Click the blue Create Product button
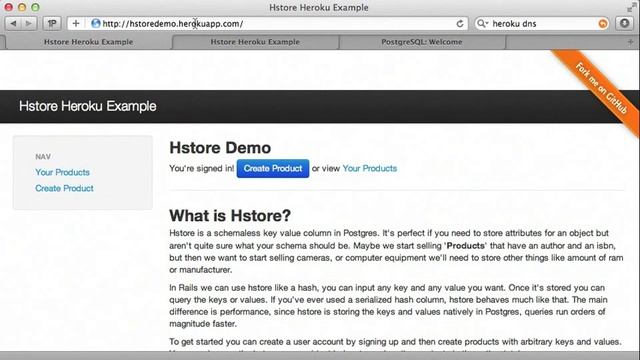The height and width of the screenshot is (360, 640). tap(273, 169)
